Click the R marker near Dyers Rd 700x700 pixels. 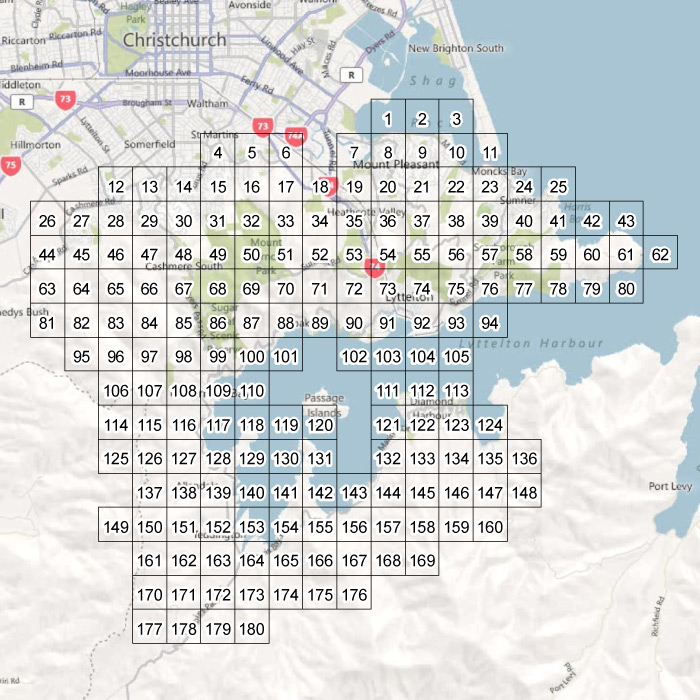(351, 75)
